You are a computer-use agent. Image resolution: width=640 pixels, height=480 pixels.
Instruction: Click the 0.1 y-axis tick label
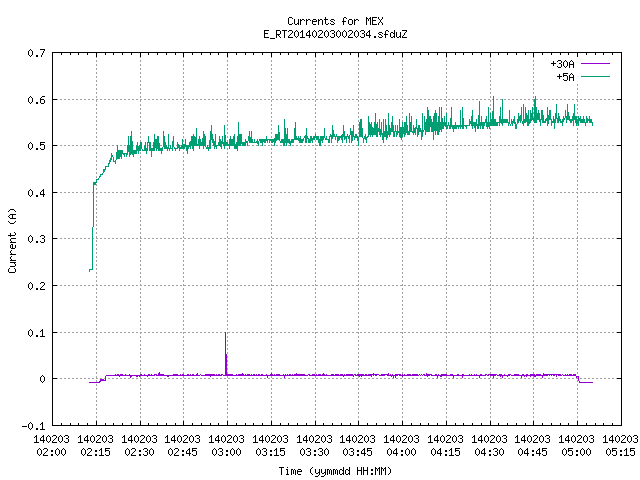(36, 333)
